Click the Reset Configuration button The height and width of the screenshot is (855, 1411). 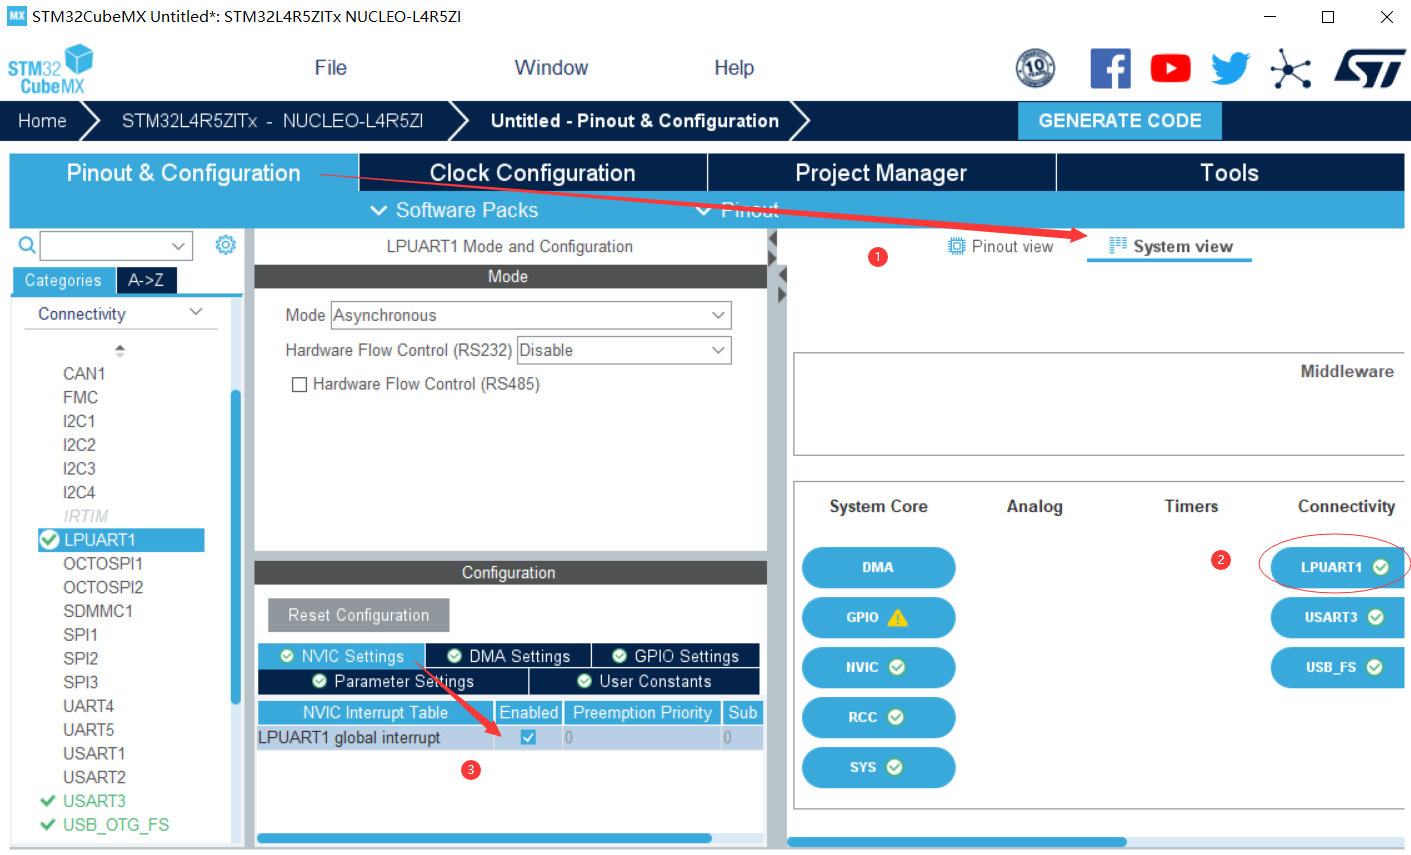tap(359, 615)
